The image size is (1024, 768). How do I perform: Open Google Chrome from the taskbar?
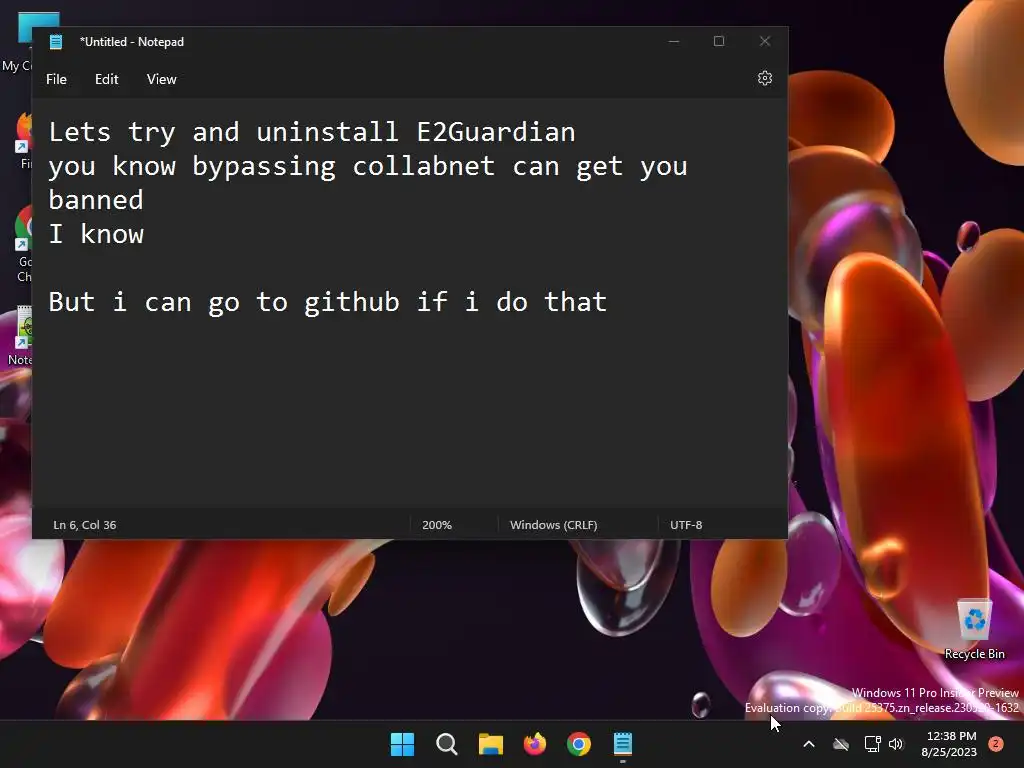(579, 744)
